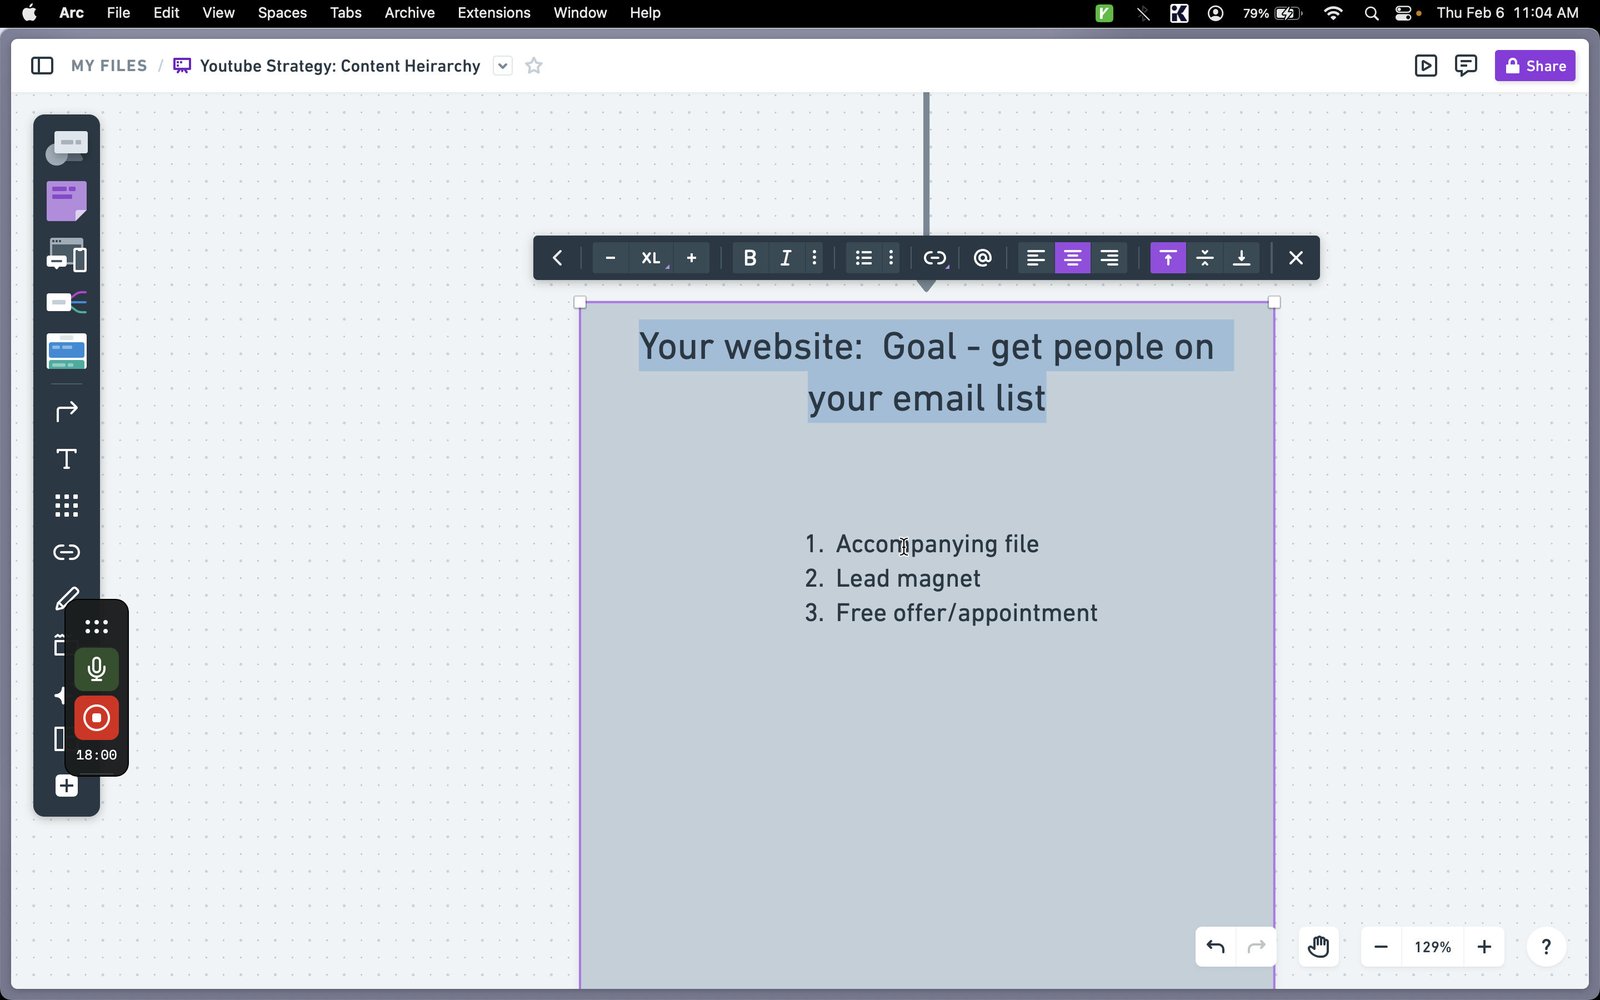This screenshot has height=1000, width=1600.
Task: Align text to bottom vertically
Action: (1241, 258)
